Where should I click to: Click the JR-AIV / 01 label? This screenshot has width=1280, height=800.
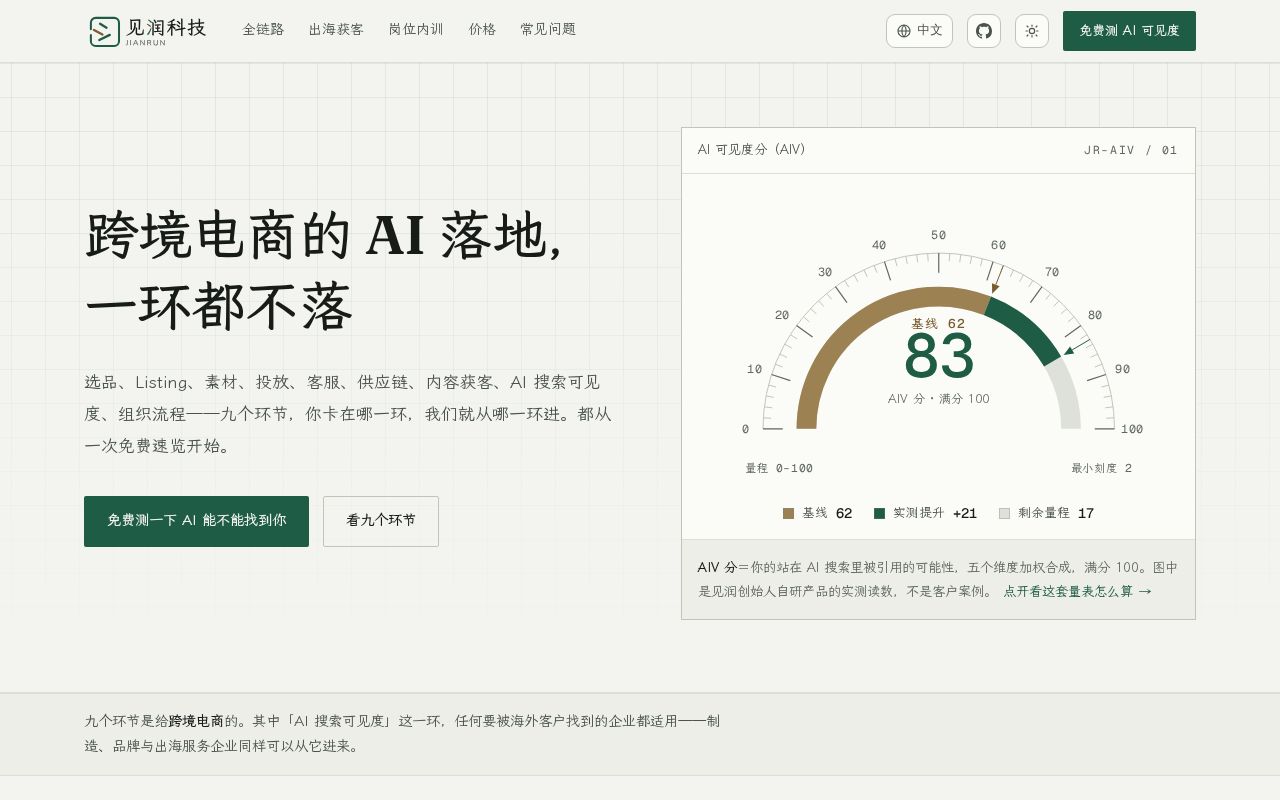(1131, 150)
